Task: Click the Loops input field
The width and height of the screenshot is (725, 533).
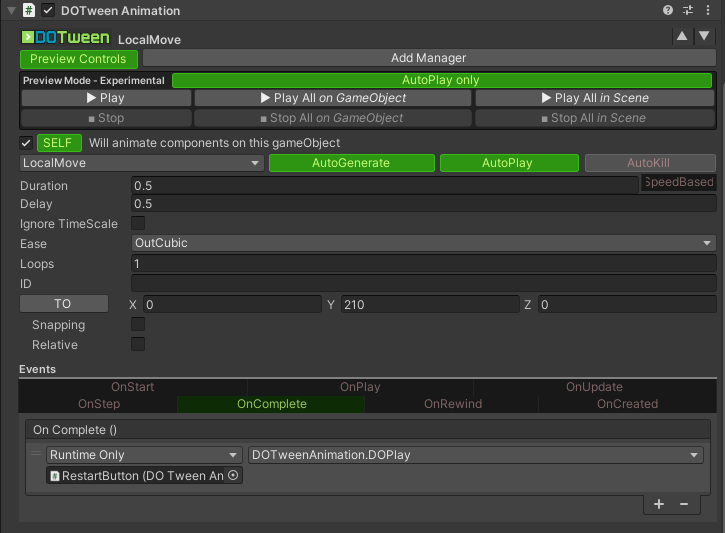Action: [424, 263]
